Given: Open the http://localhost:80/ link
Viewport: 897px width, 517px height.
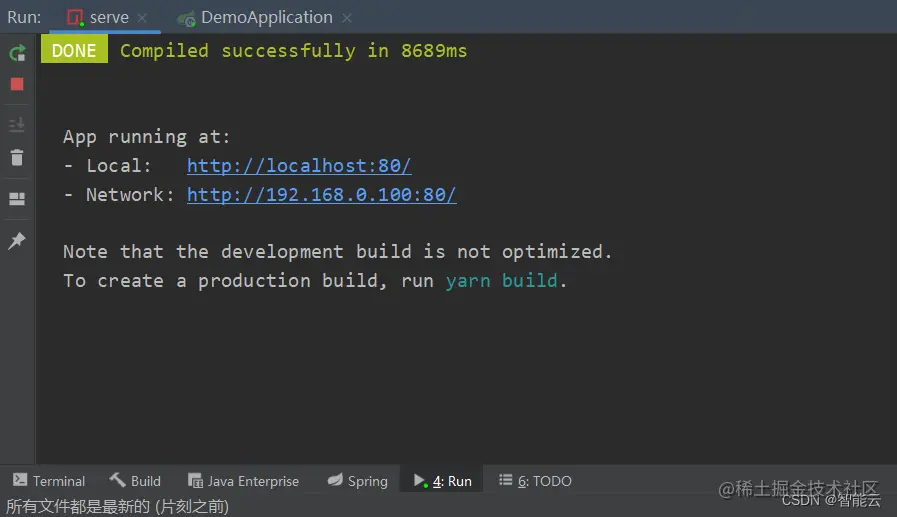Looking at the screenshot, I should tap(299, 166).
